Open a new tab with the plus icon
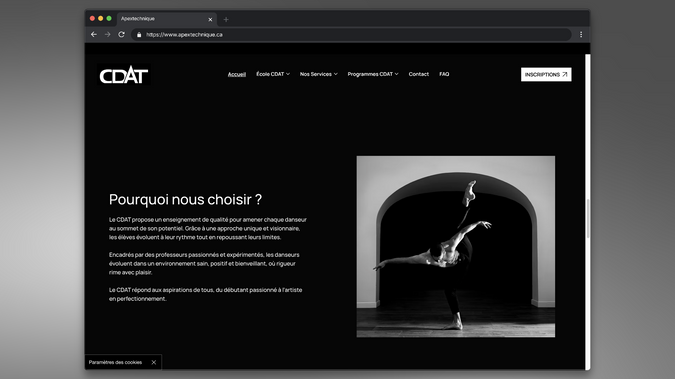Image resolution: width=675 pixels, height=379 pixels. pos(226,19)
